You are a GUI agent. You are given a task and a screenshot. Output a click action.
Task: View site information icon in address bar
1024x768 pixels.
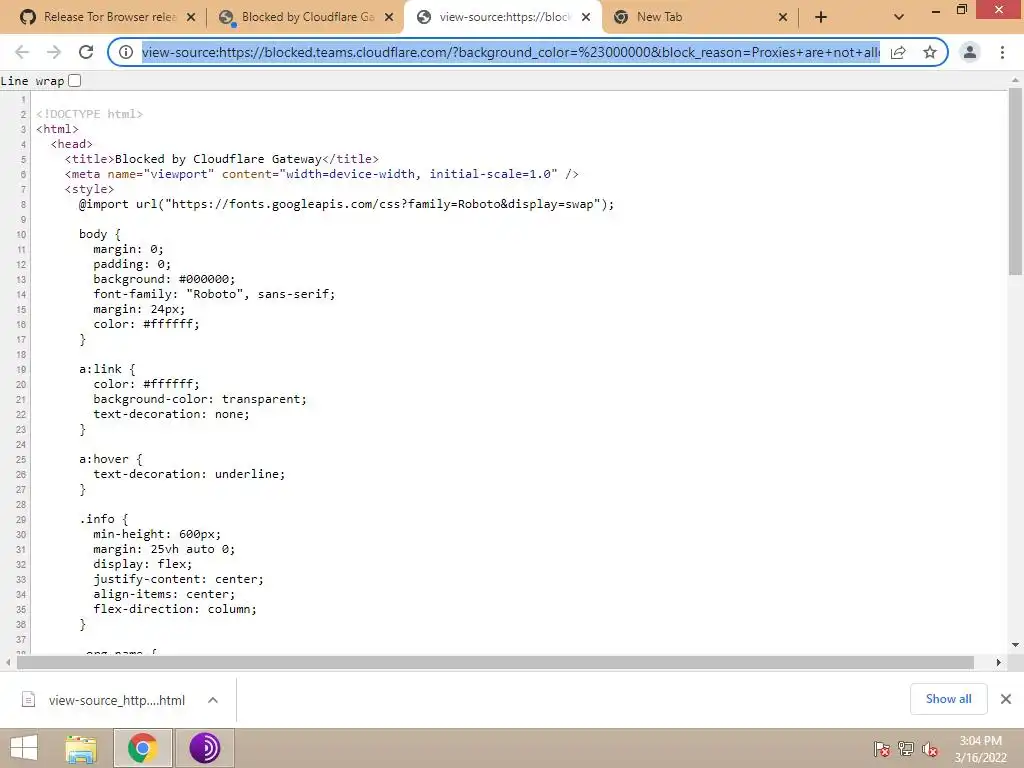click(x=126, y=52)
